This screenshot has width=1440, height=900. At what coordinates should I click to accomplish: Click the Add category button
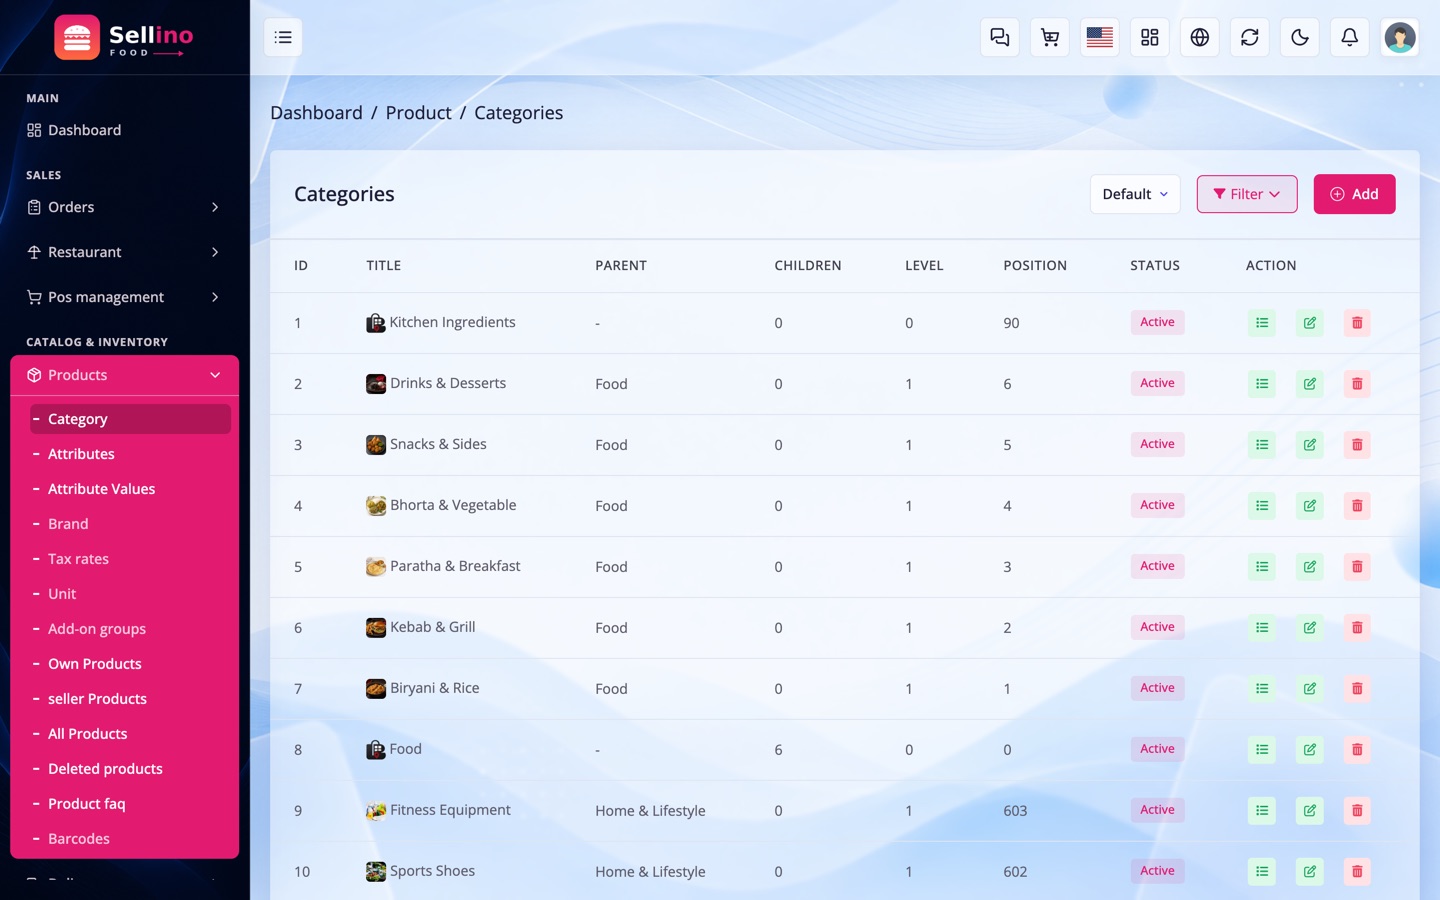pyautogui.click(x=1354, y=194)
